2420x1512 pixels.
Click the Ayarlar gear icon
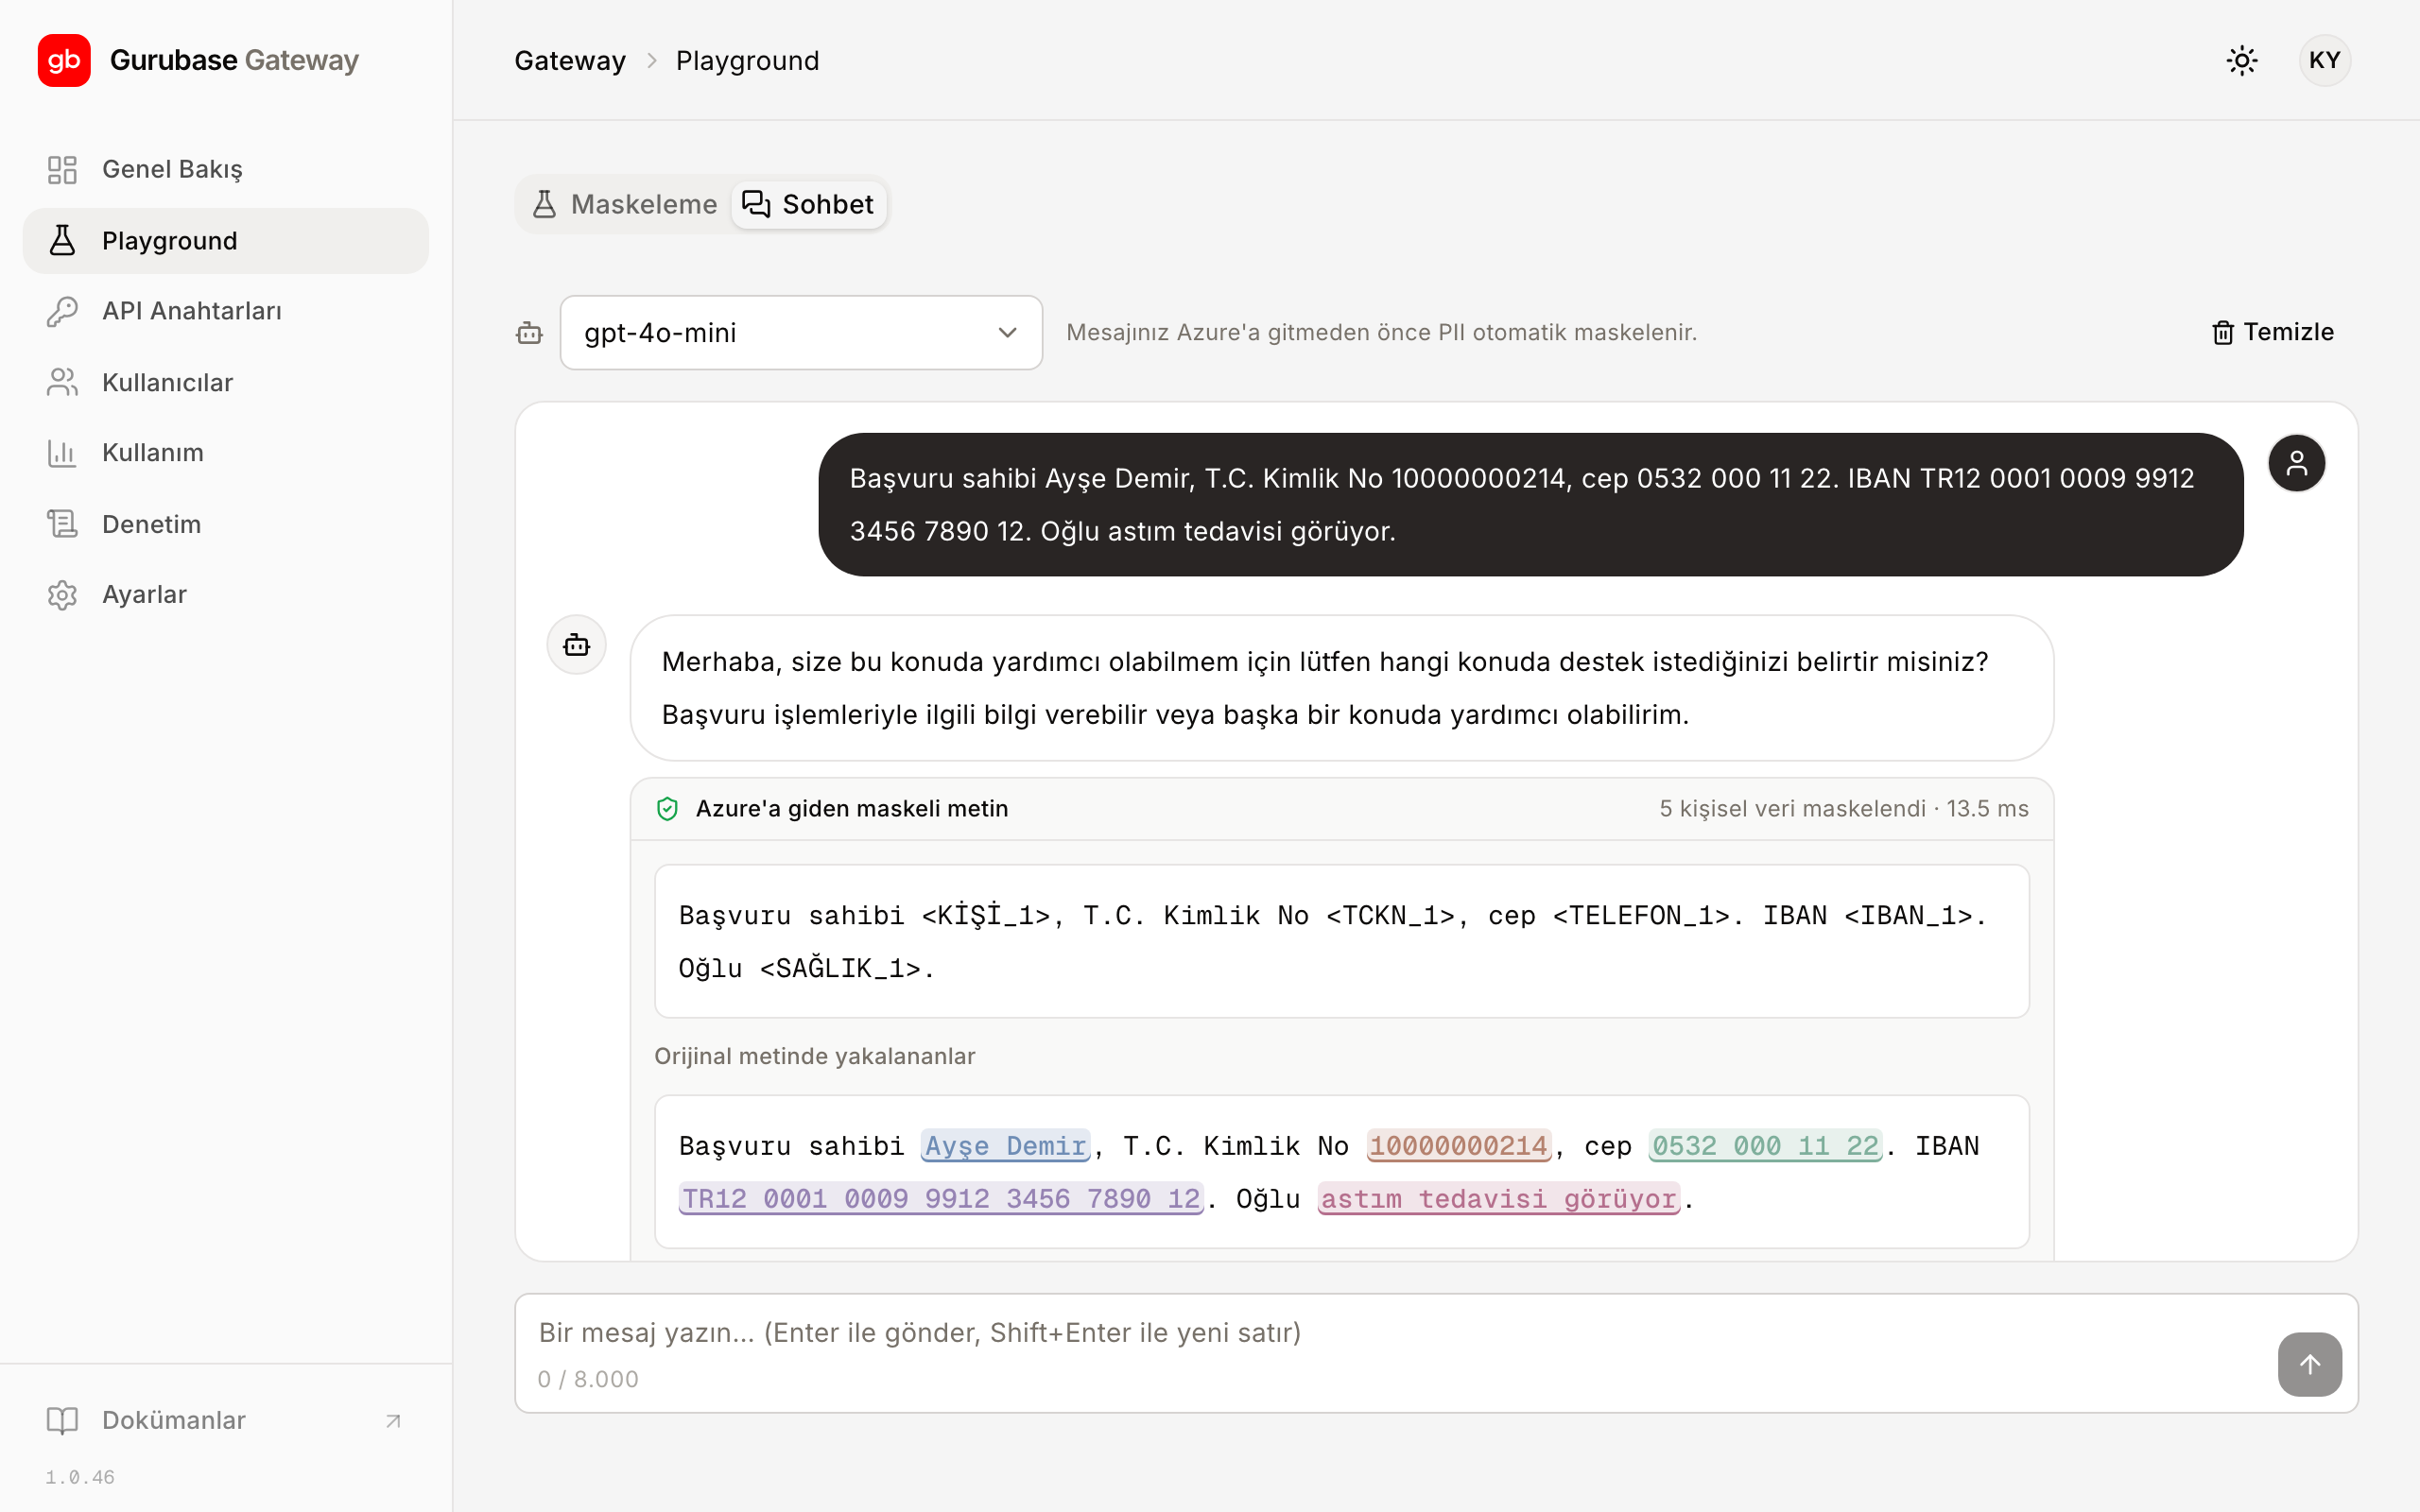tap(62, 595)
